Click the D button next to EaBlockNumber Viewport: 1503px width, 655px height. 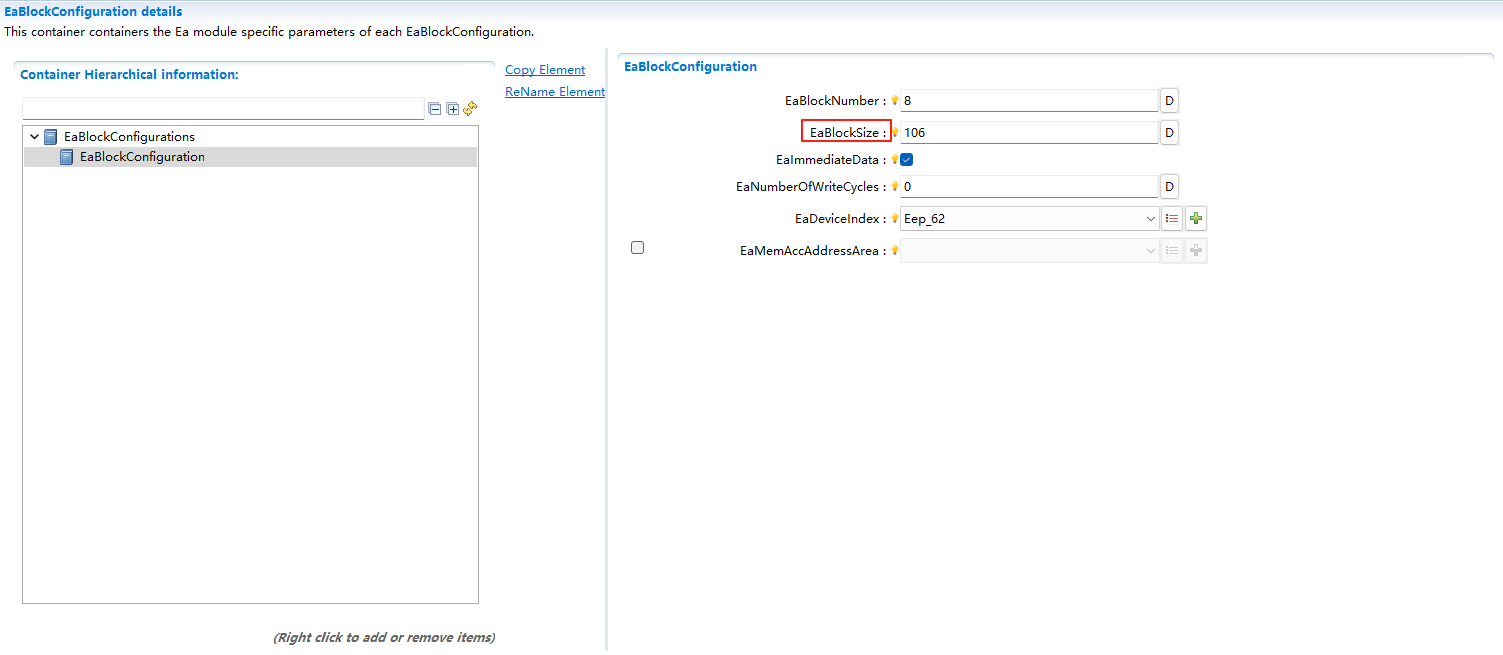click(x=1169, y=100)
